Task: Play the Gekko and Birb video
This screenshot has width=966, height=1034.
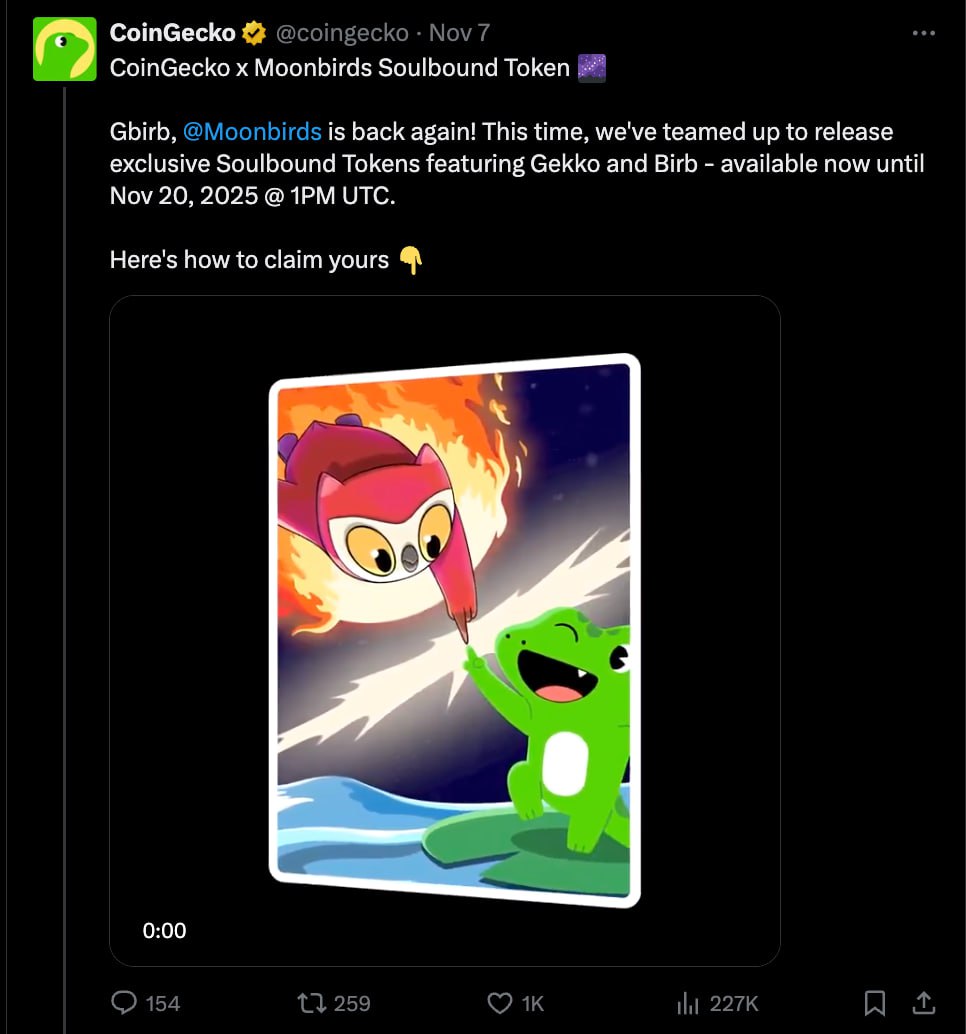Action: (x=445, y=630)
